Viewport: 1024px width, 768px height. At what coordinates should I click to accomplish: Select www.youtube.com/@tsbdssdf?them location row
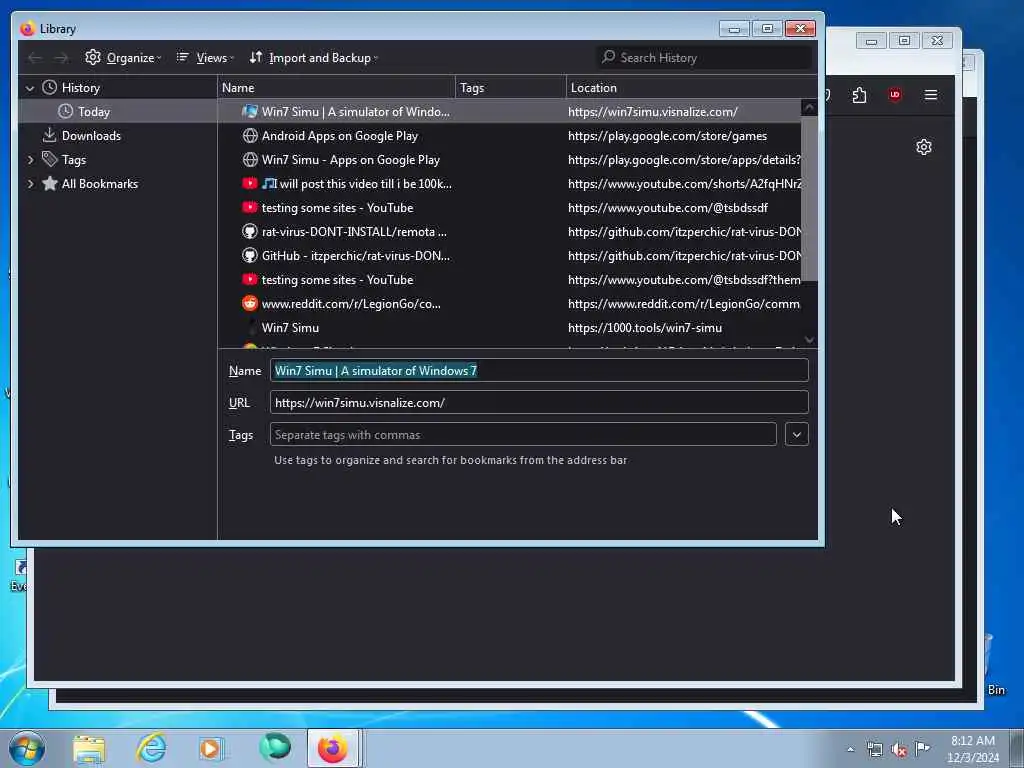[x=509, y=280]
